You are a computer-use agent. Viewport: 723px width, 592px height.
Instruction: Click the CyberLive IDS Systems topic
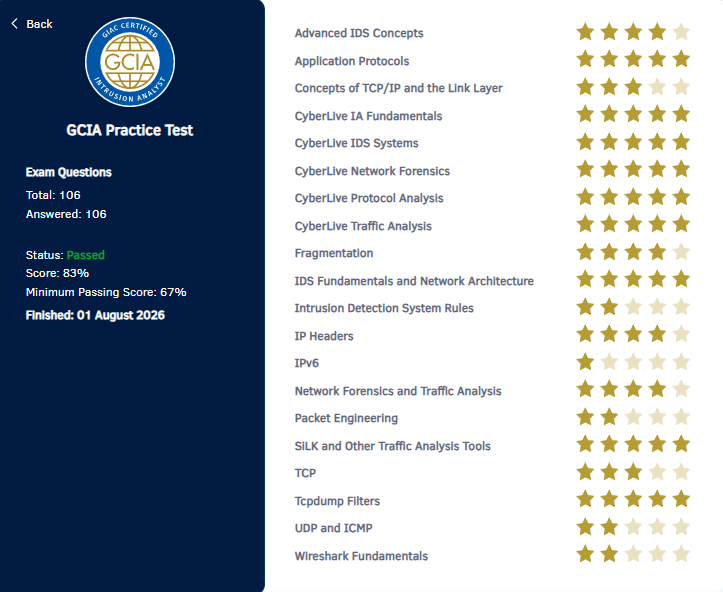click(x=356, y=143)
